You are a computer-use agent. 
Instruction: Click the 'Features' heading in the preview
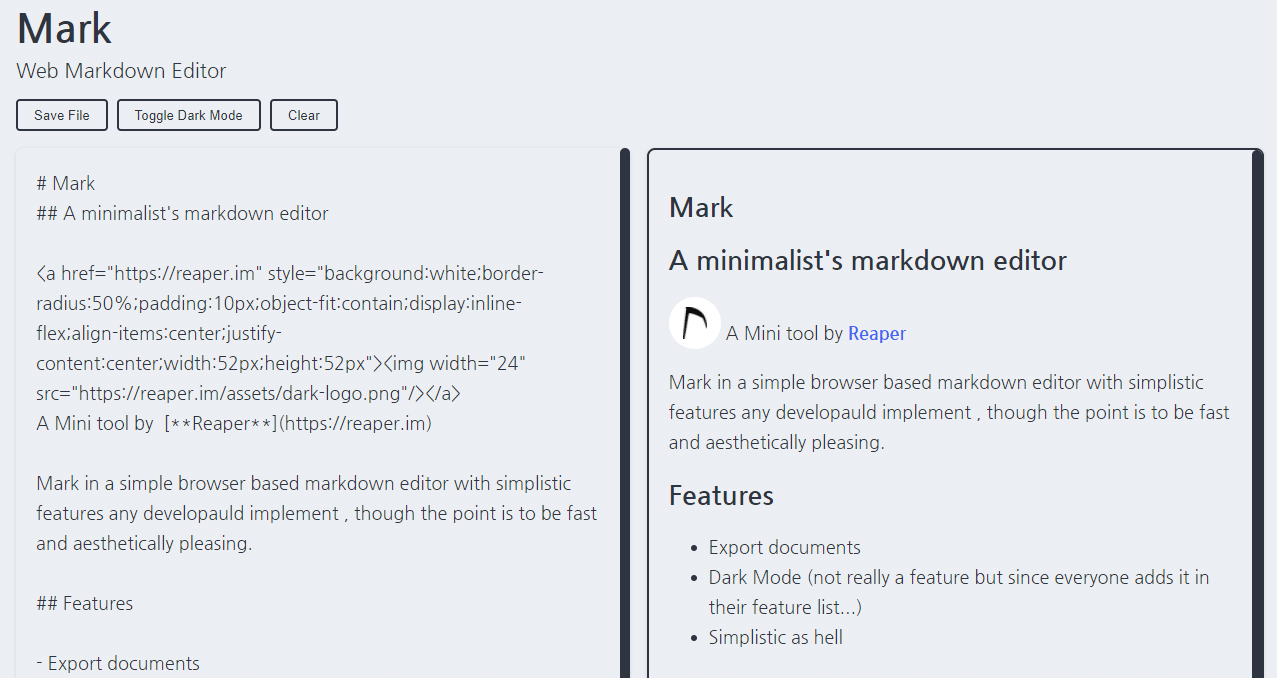(x=721, y=495)
